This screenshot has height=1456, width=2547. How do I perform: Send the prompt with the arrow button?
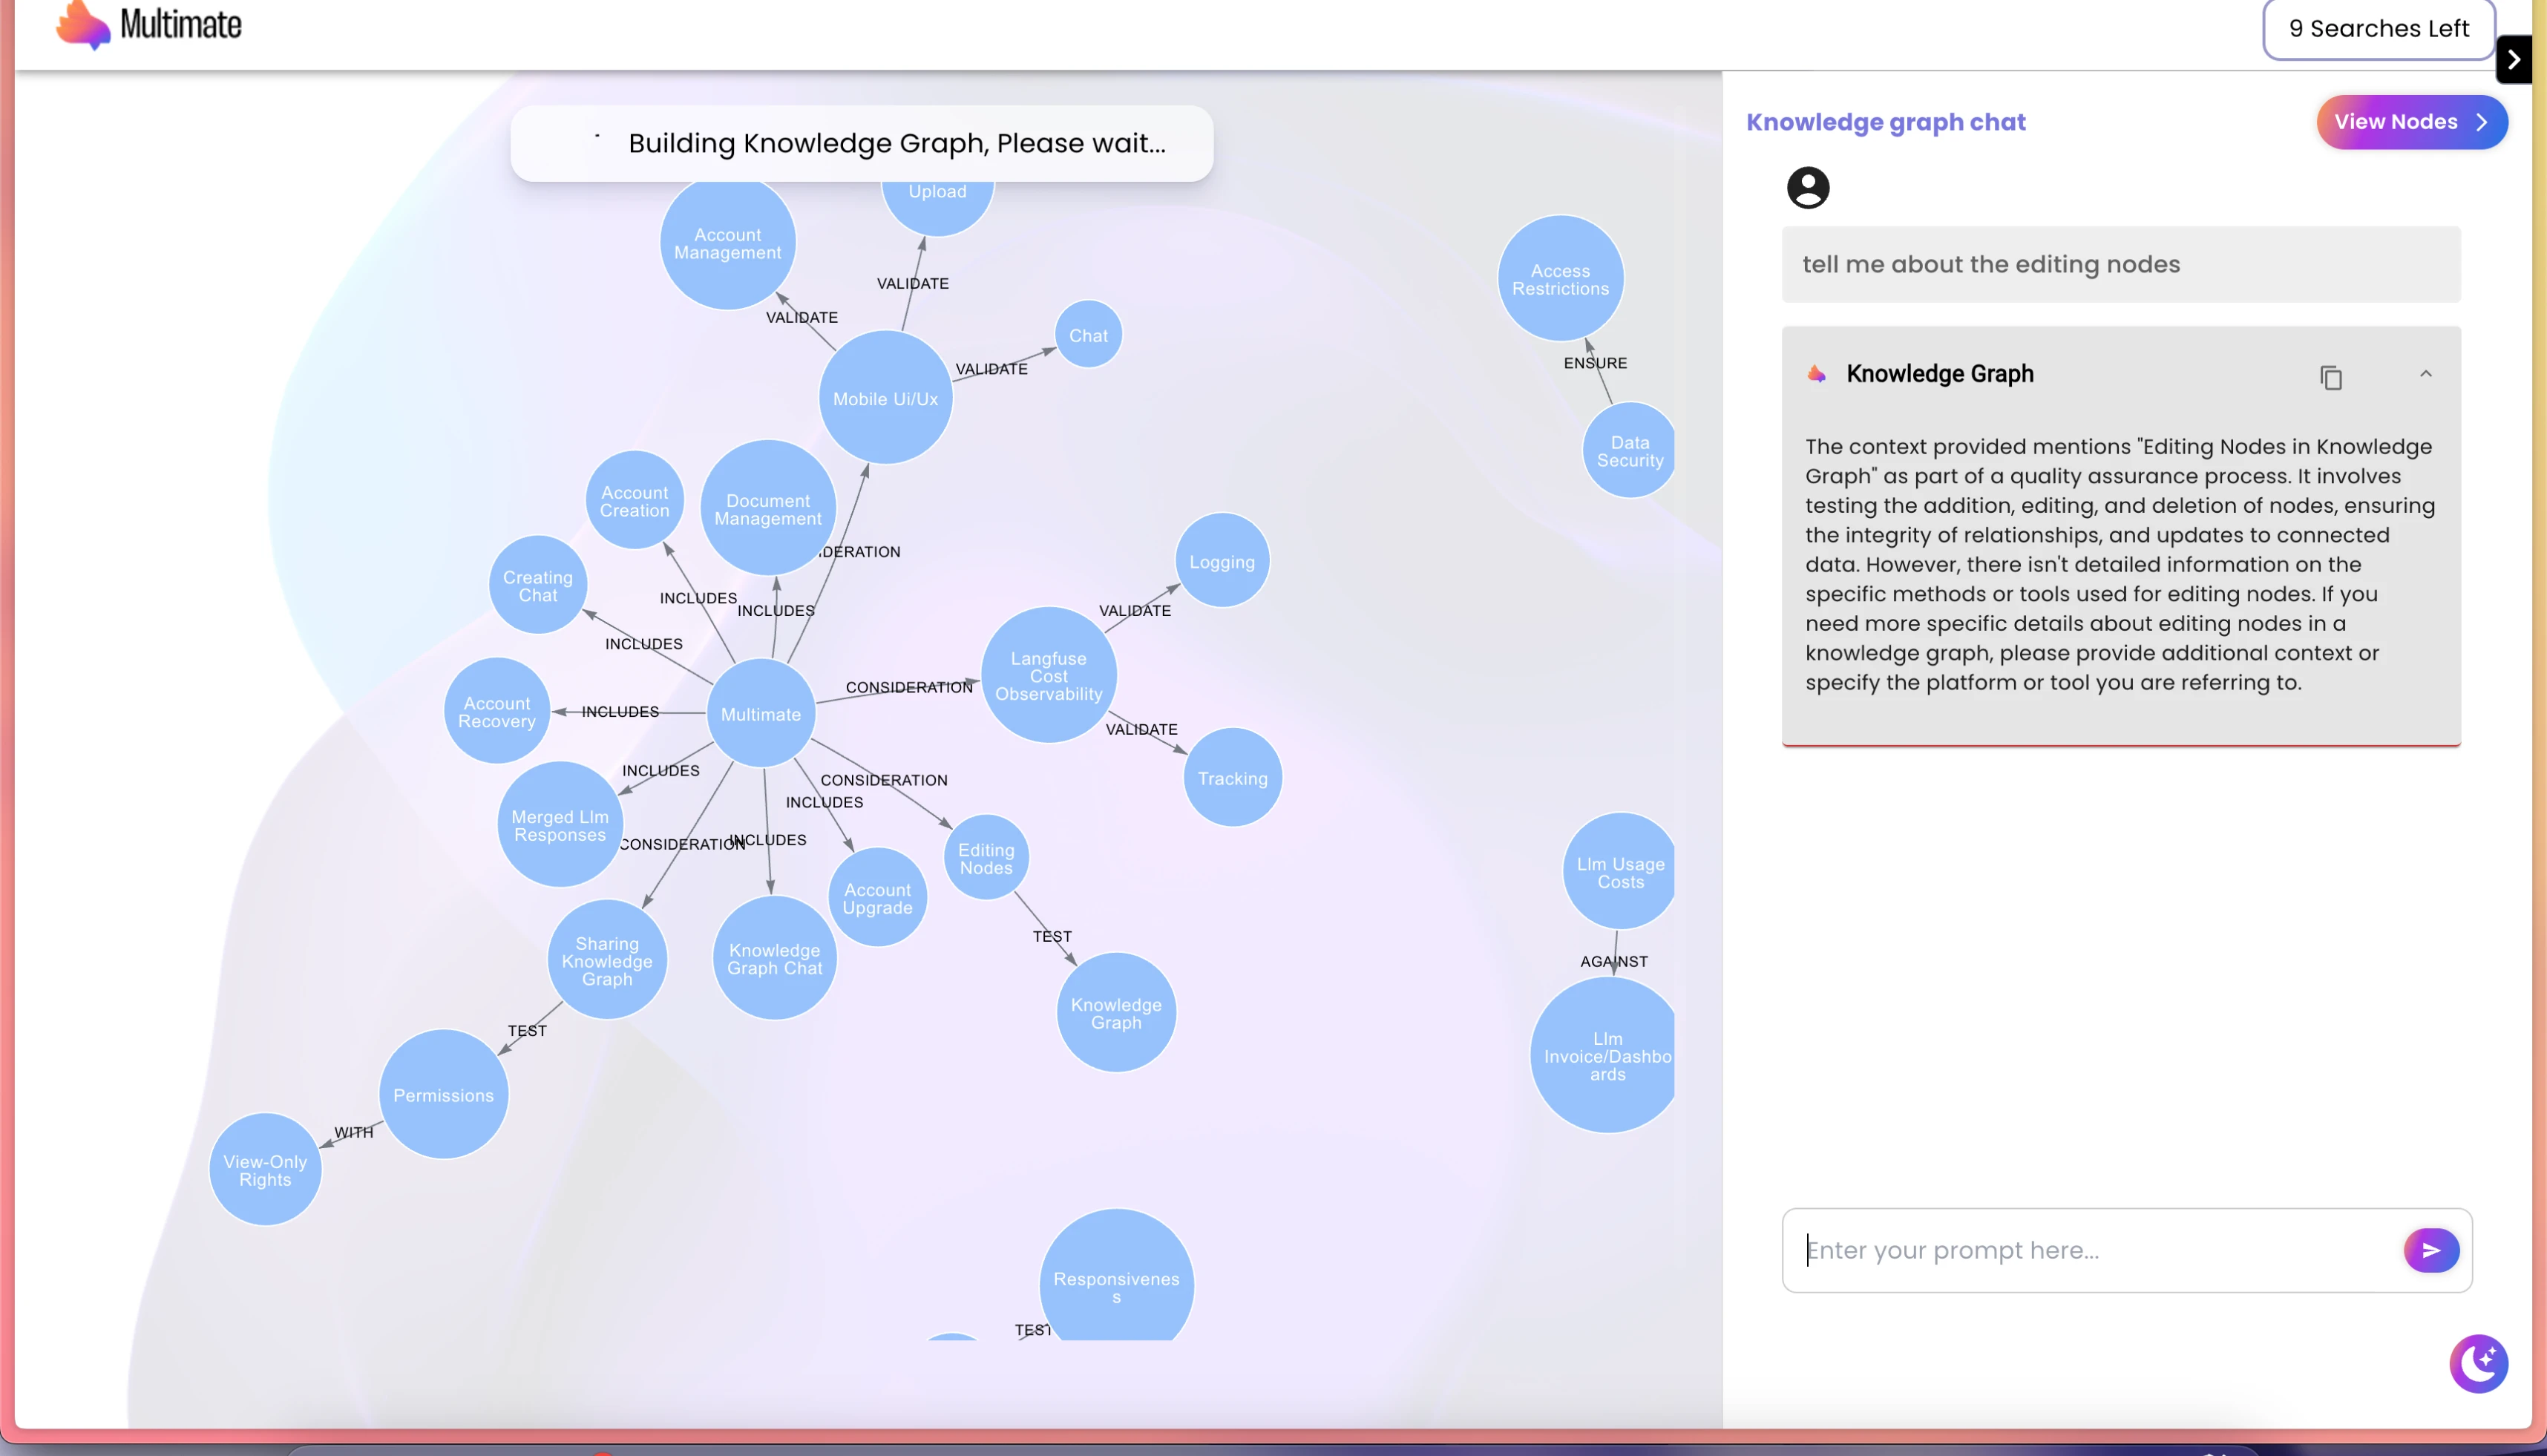(x=2431, y=1250)
